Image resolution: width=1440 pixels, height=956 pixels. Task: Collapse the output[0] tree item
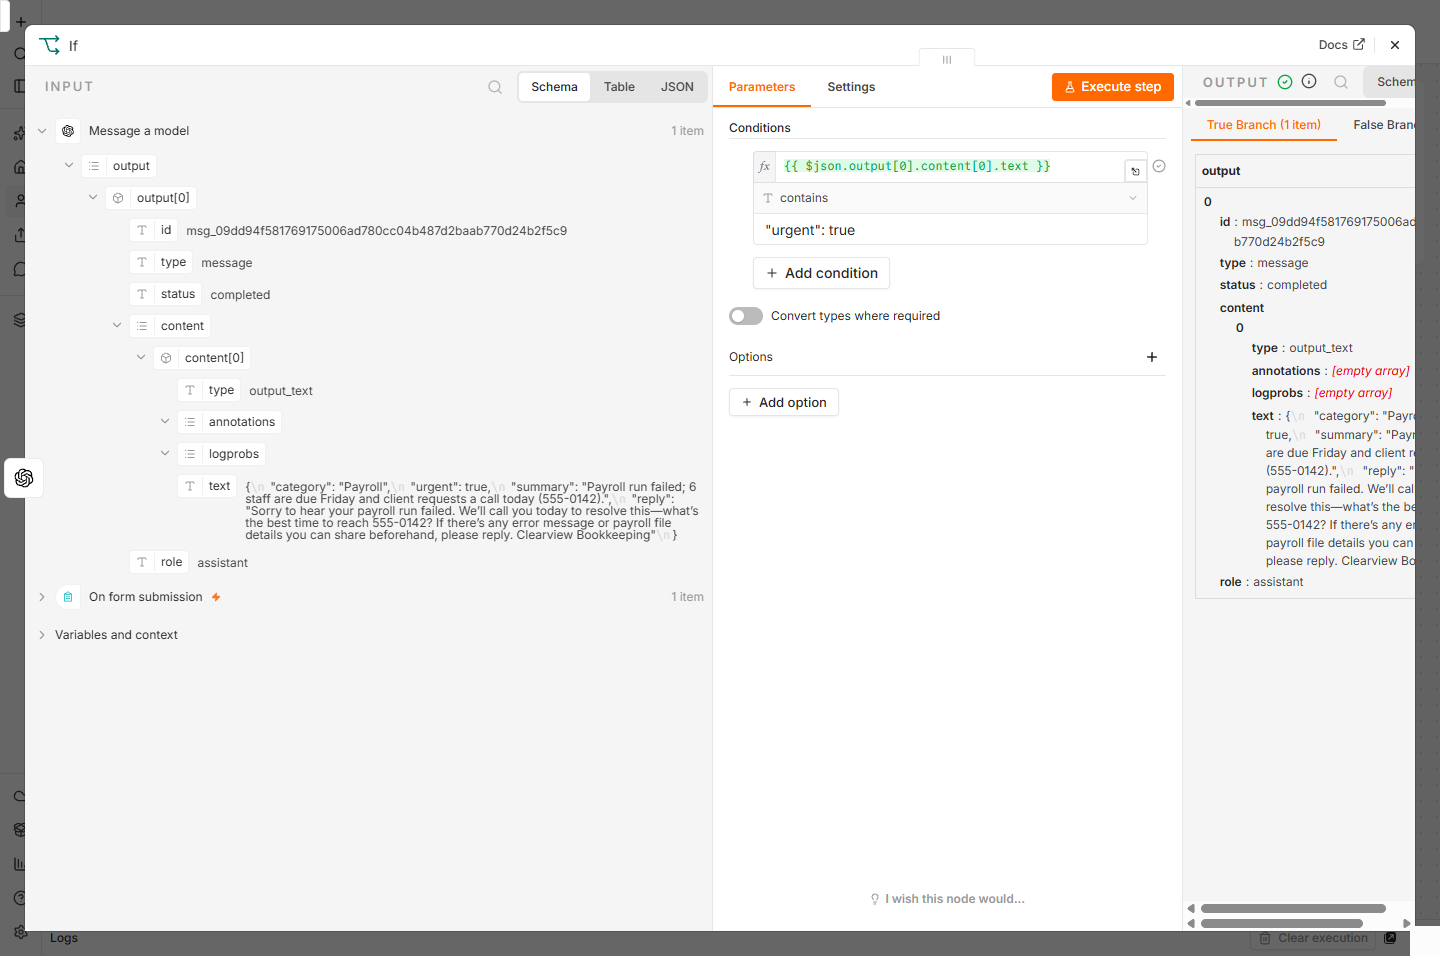coord(93,198)
